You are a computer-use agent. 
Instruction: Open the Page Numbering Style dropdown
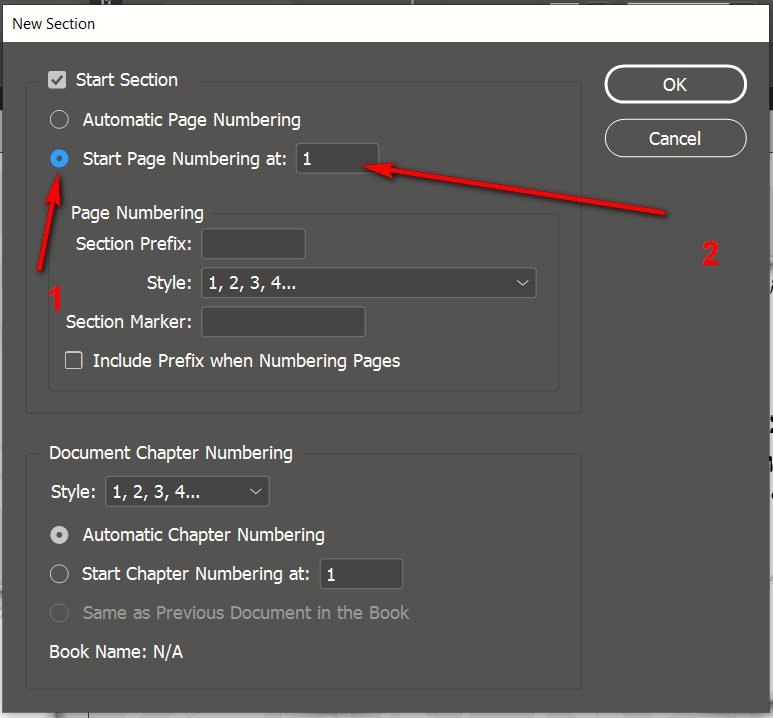pyautogui.click(x=369, y=283)
